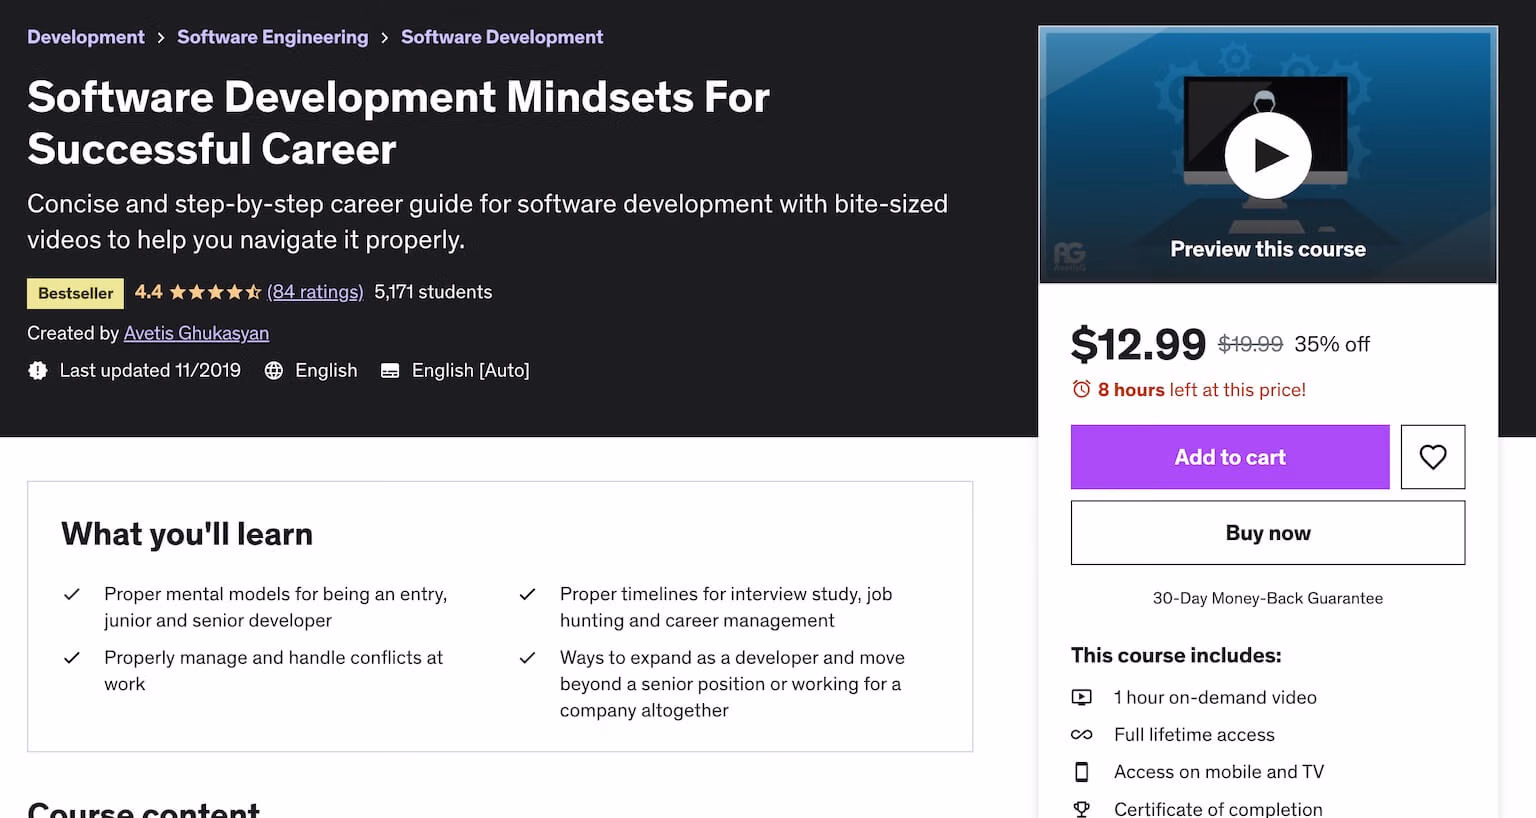
Task: Click the on-demand video icon
Action: pos(1081,697)
